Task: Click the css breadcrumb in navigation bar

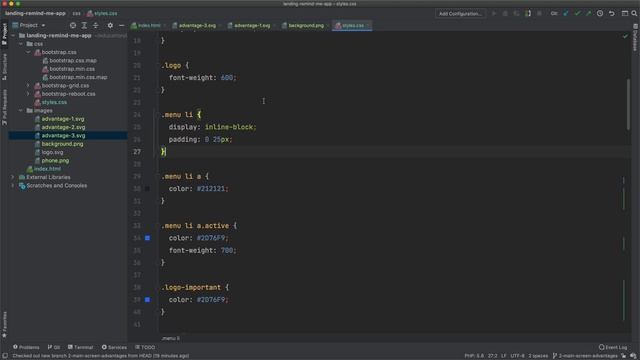Action: click(x=76, y=13)
